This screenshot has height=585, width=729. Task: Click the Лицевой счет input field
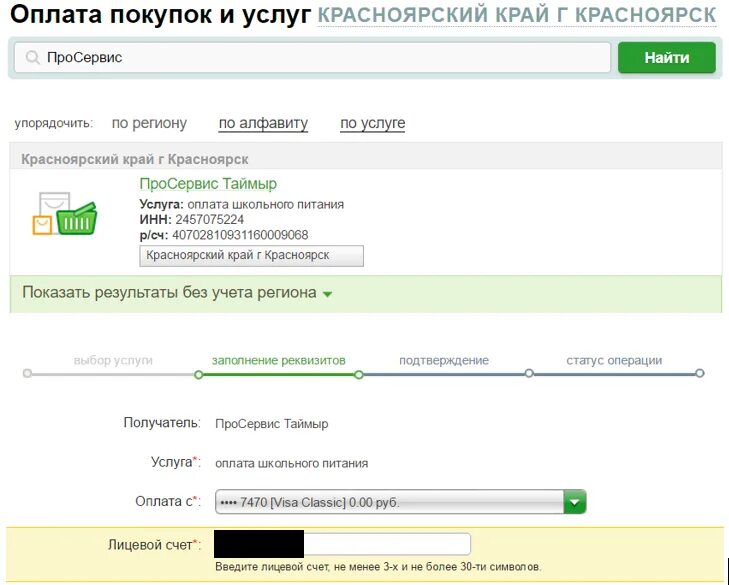[x=342, y=544]
